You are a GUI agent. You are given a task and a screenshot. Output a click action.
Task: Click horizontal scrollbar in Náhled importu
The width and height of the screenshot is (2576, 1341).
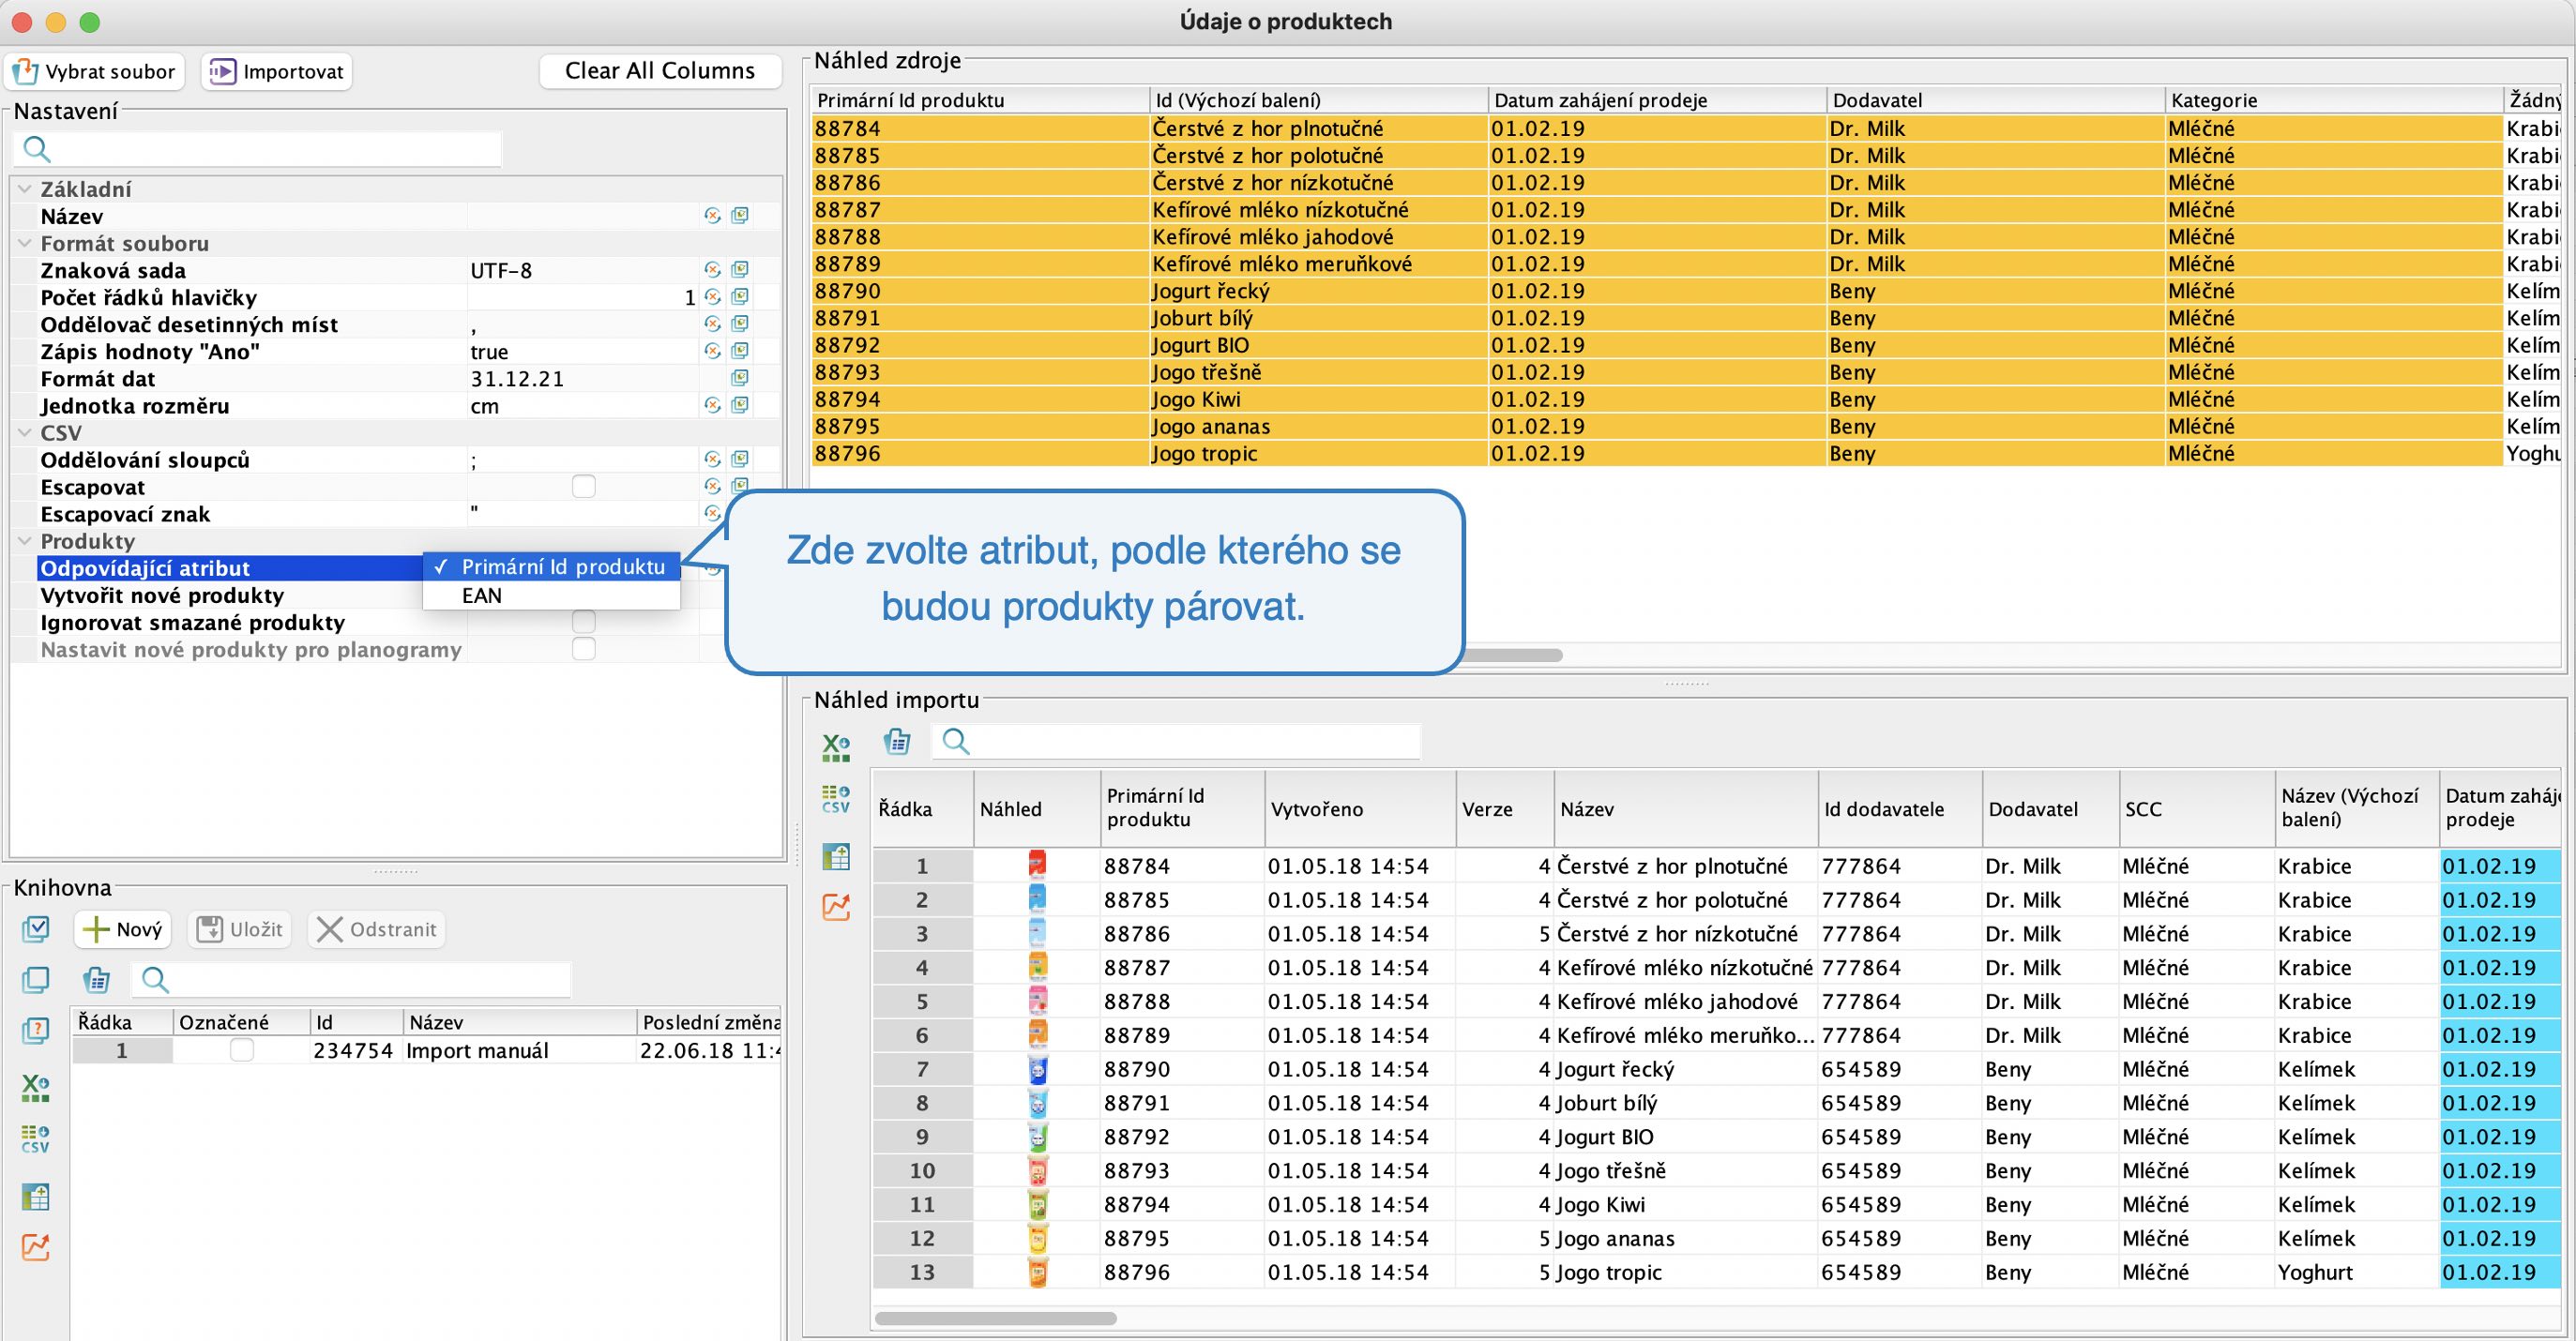coord(995,1318)
